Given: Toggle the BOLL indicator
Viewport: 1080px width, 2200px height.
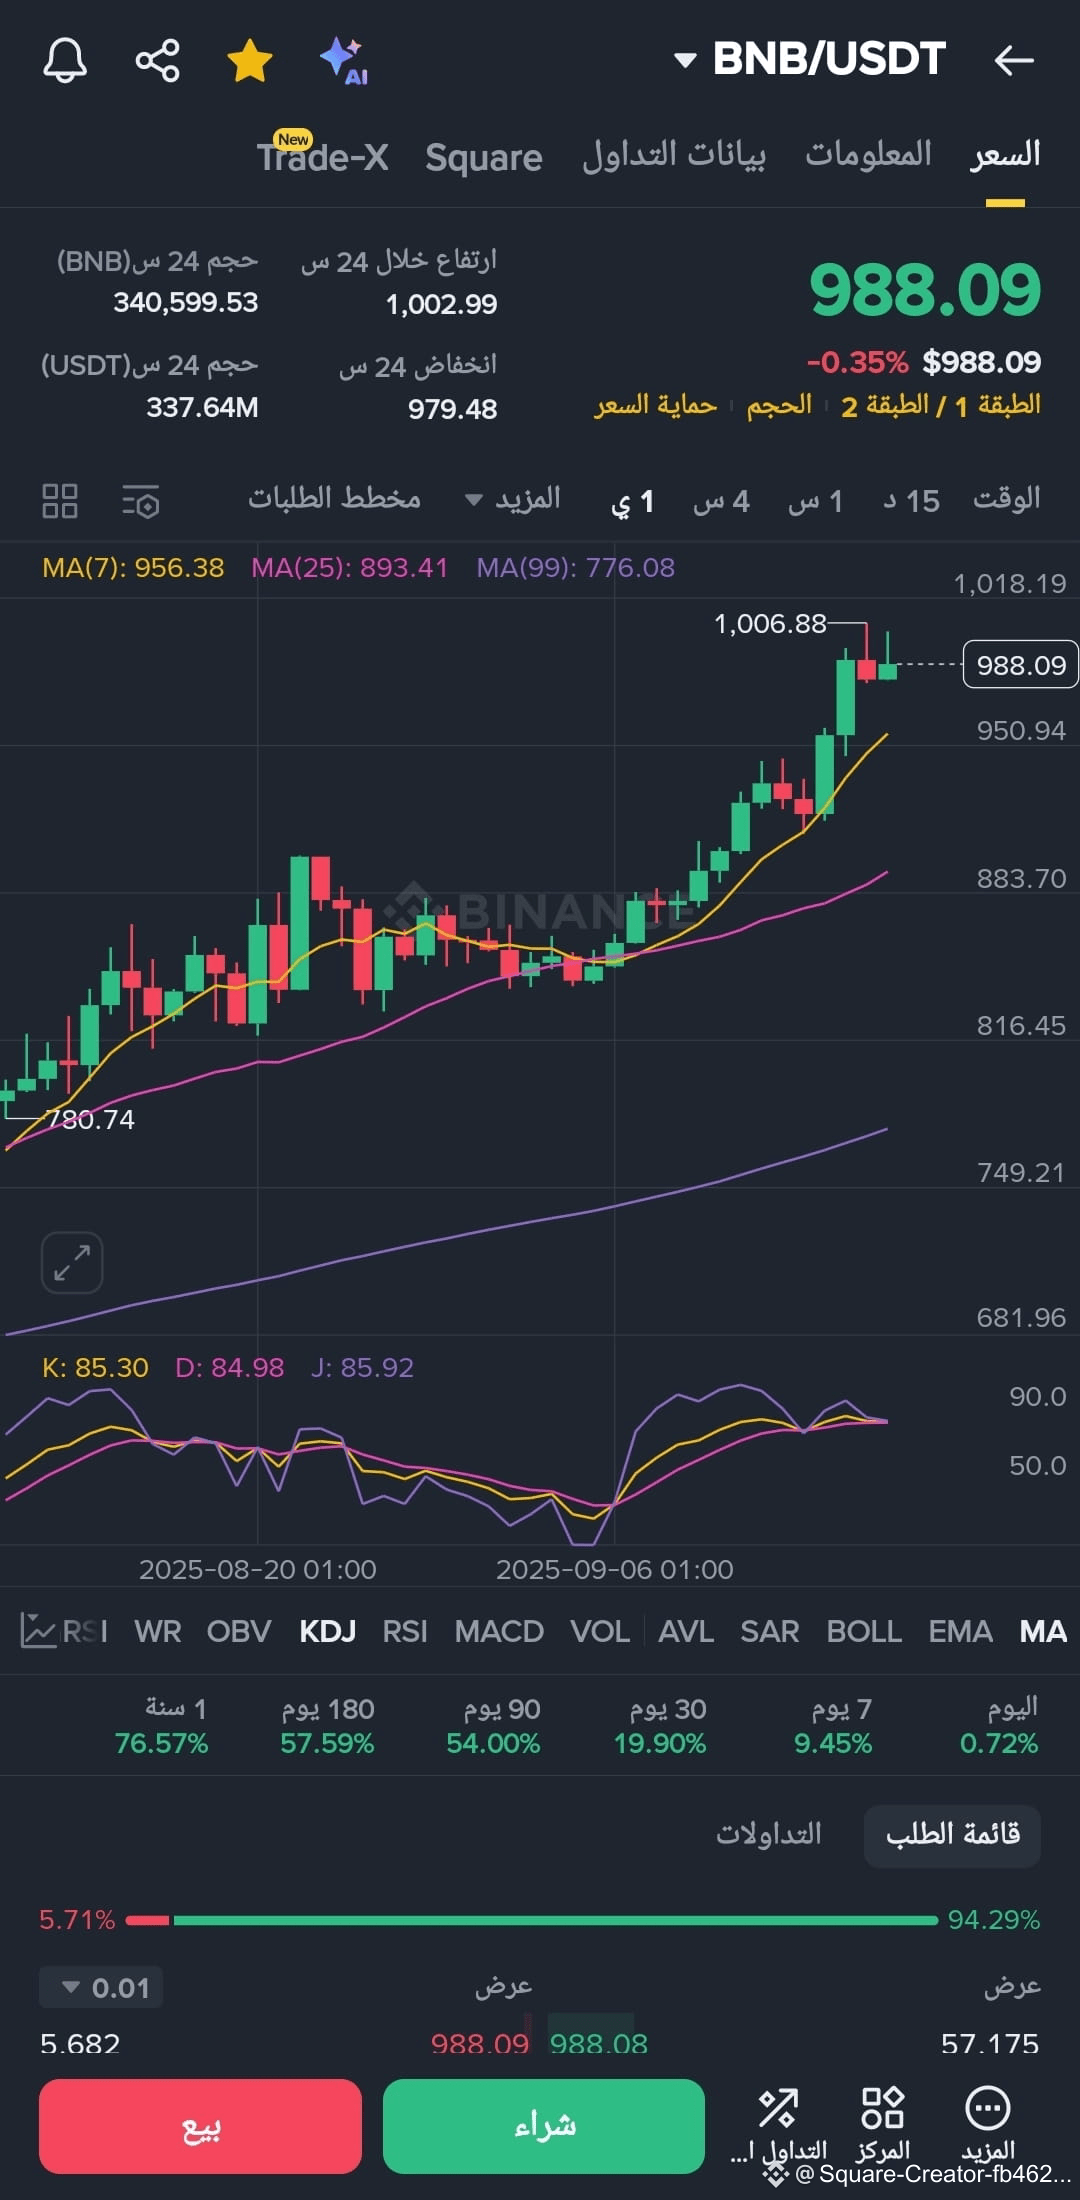Looking at the screenshot, I should click(x=864, y=1632).
